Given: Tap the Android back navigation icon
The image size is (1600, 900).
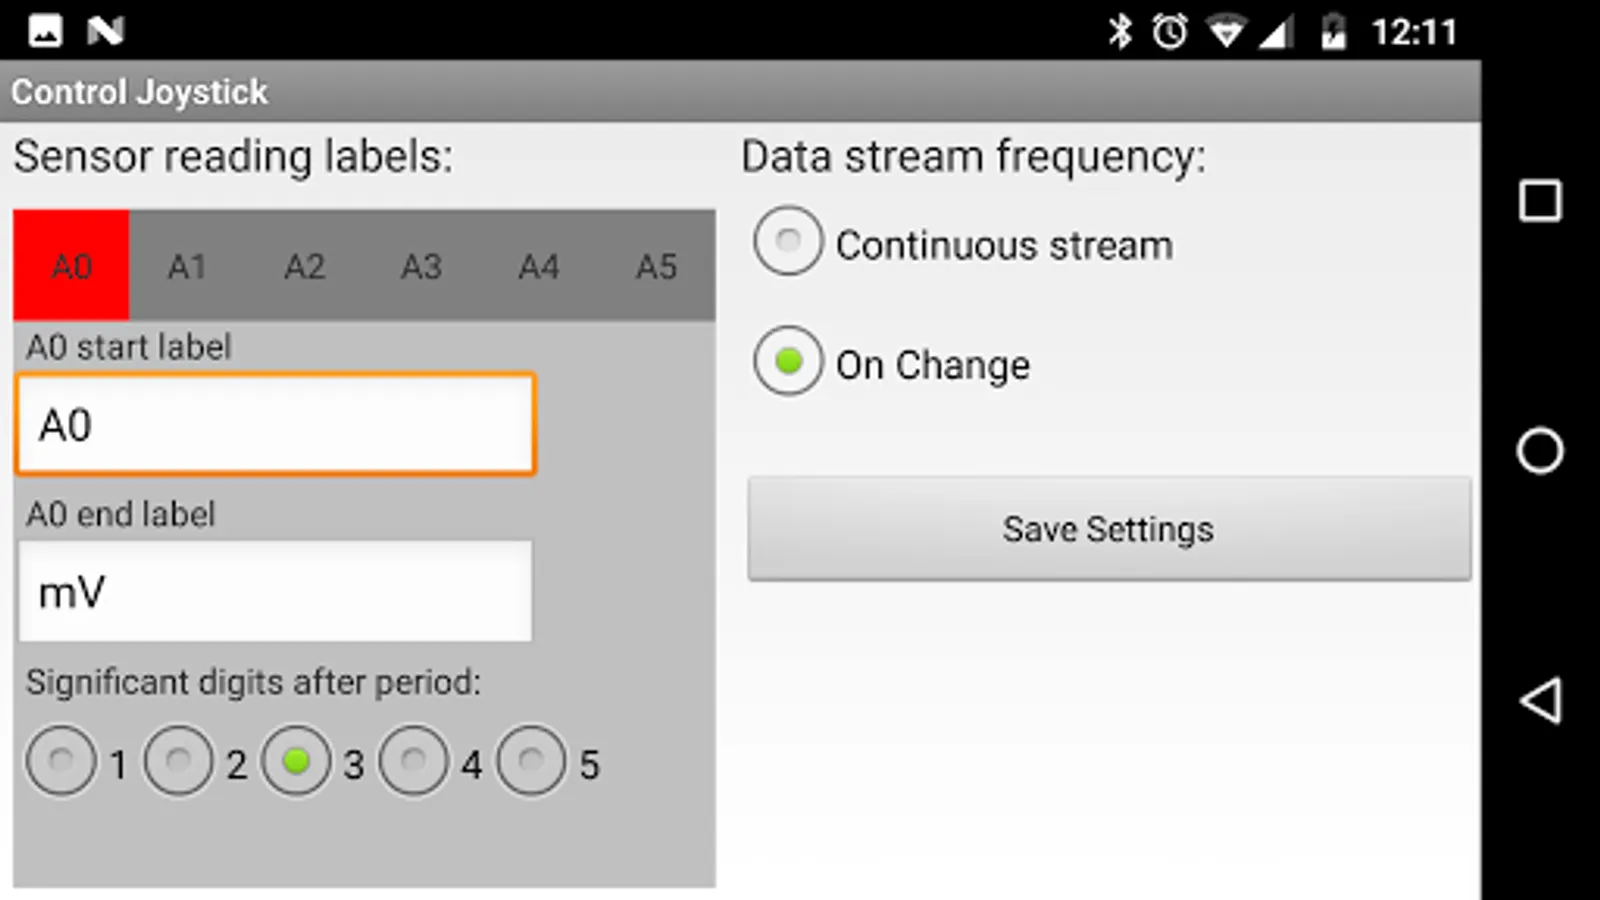Looking at the screenshot, I should [x=1540, y=700].
